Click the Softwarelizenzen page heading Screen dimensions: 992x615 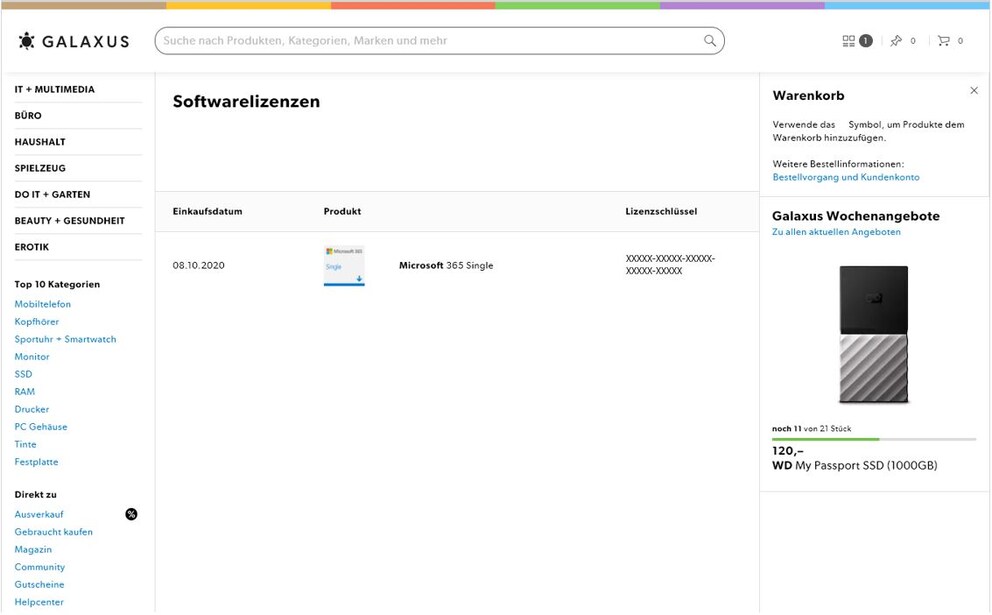(x=246, y=101)
